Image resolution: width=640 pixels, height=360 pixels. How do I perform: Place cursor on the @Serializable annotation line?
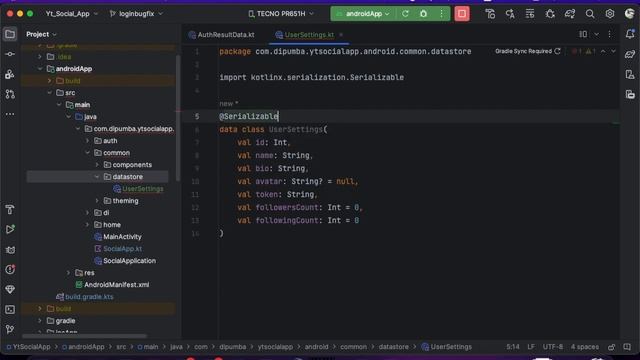tap(249, 116)
